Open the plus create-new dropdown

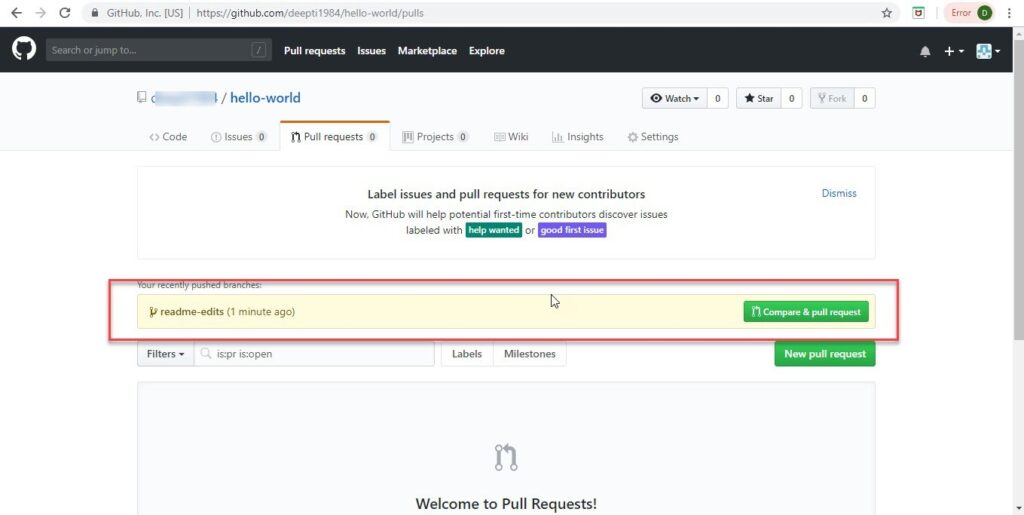[953, 51]
